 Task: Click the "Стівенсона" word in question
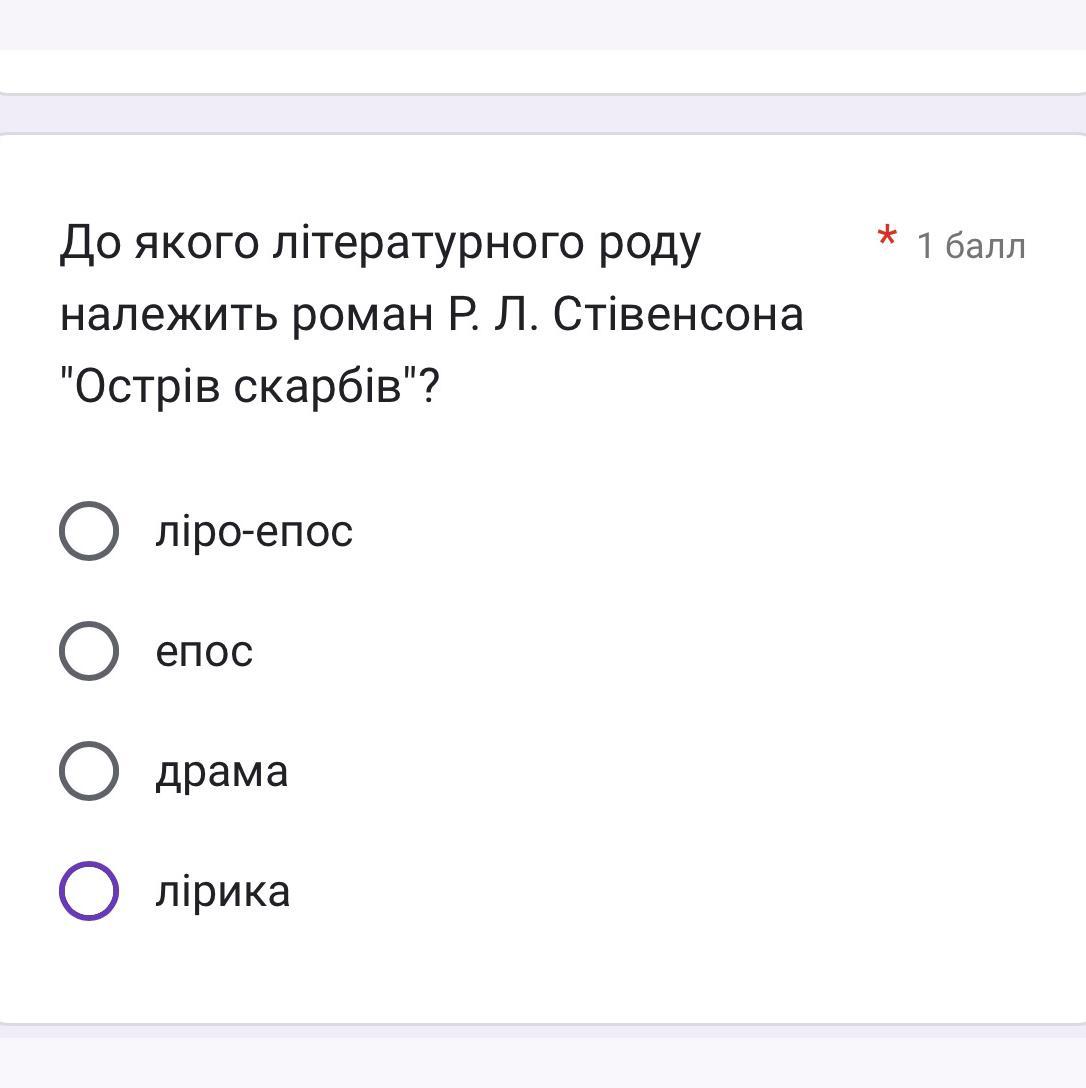pos(678,315)
